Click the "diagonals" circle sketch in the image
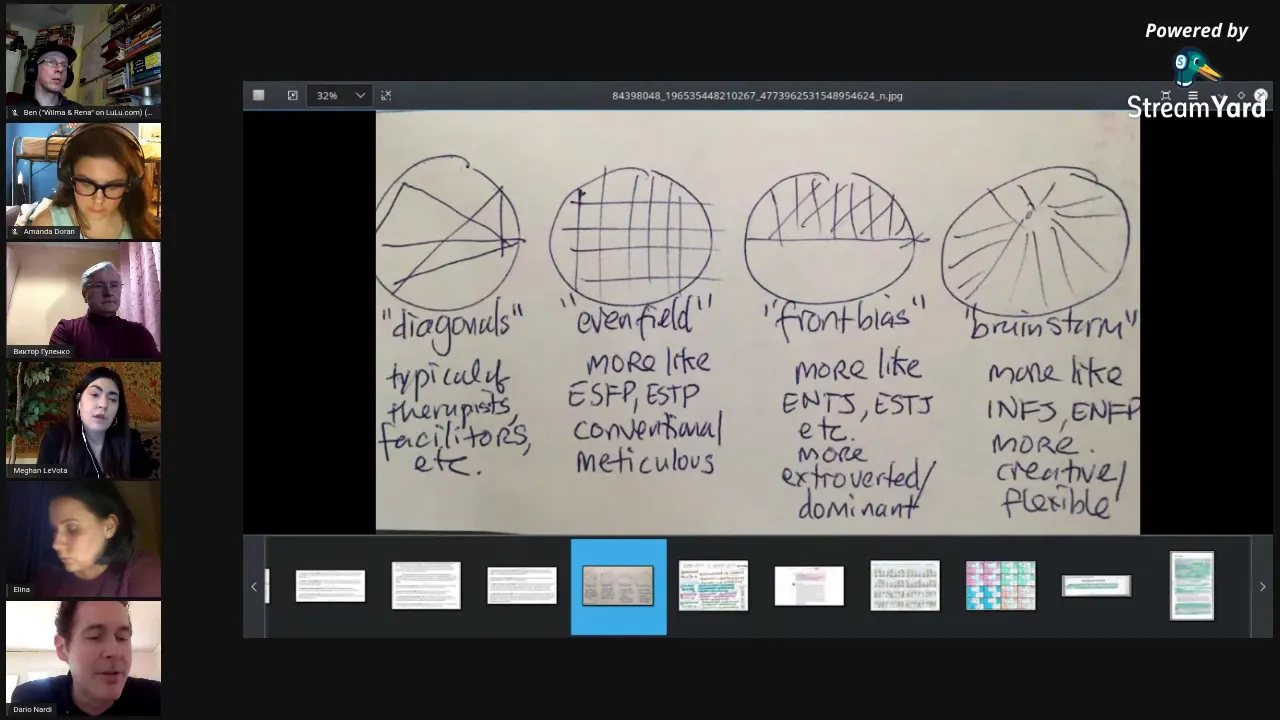 point(449,233)
